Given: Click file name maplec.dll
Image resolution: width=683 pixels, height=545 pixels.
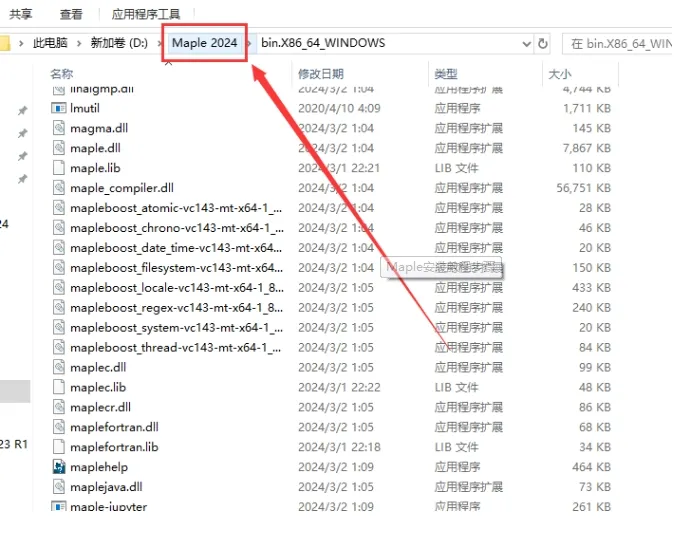Looking at the screenshot, I should point(98,367).
